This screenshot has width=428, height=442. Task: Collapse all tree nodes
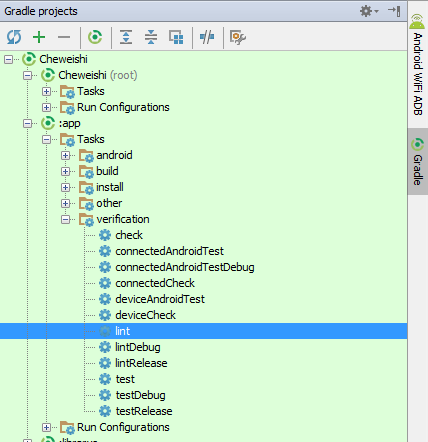(x=151, y=37)
